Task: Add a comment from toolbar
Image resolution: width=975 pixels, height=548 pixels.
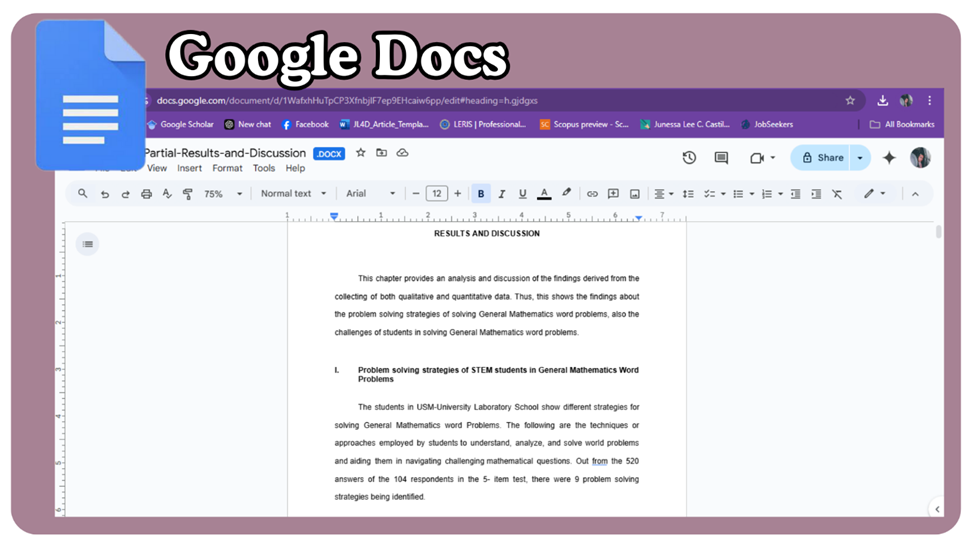Action: [613, 194]
